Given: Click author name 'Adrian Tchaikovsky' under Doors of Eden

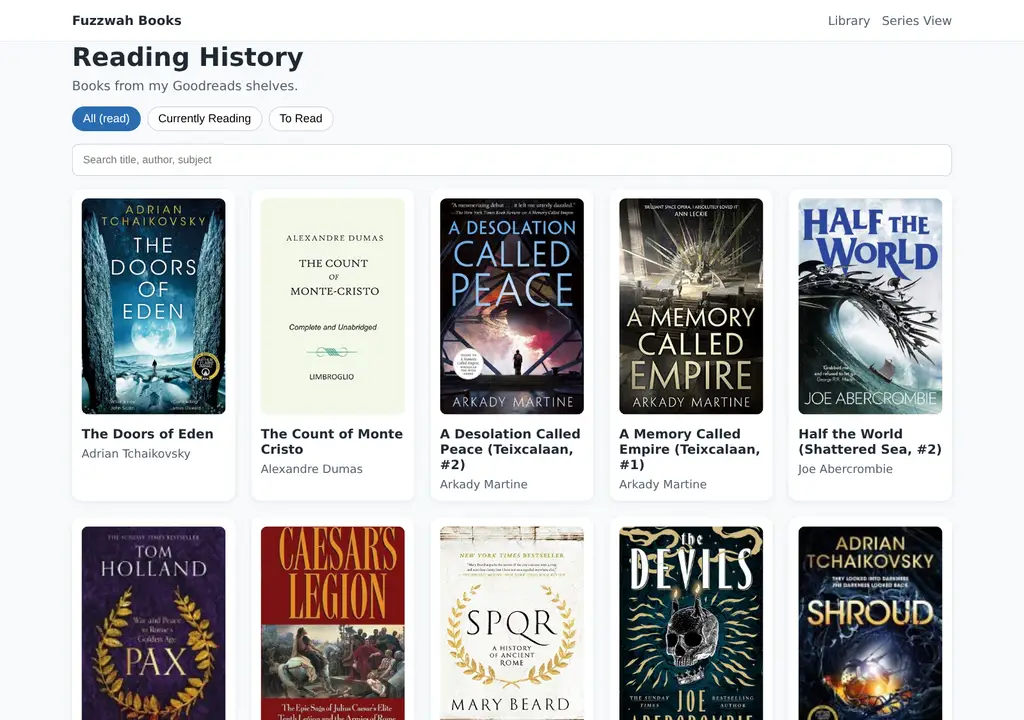Looking at the screenshot, I should [x=136, y=453].
